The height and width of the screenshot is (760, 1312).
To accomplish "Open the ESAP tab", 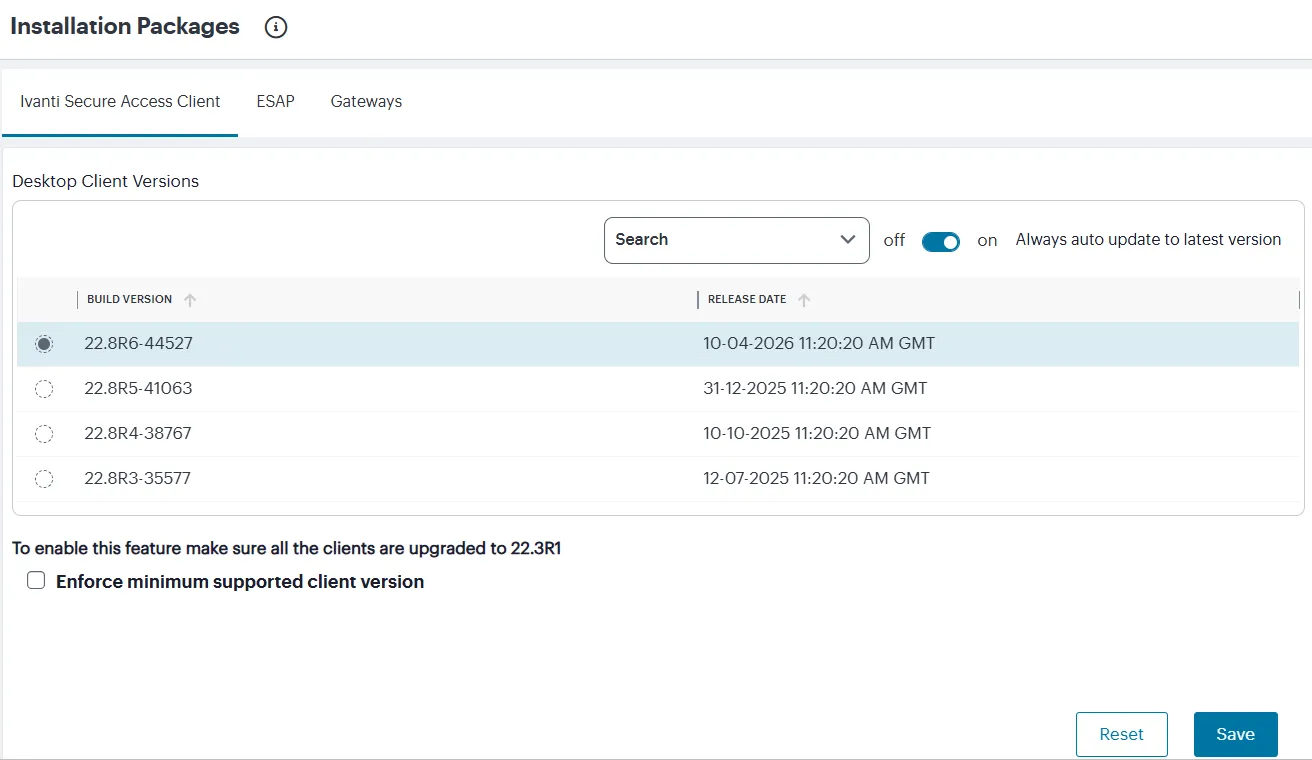I will coord(275,101).
